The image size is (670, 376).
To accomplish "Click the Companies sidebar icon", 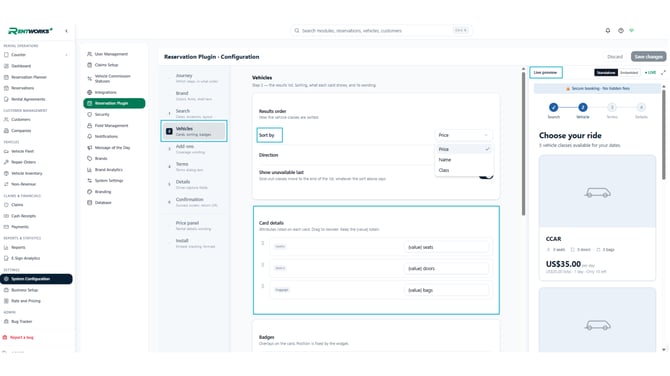I will click(x=6, y=130).
